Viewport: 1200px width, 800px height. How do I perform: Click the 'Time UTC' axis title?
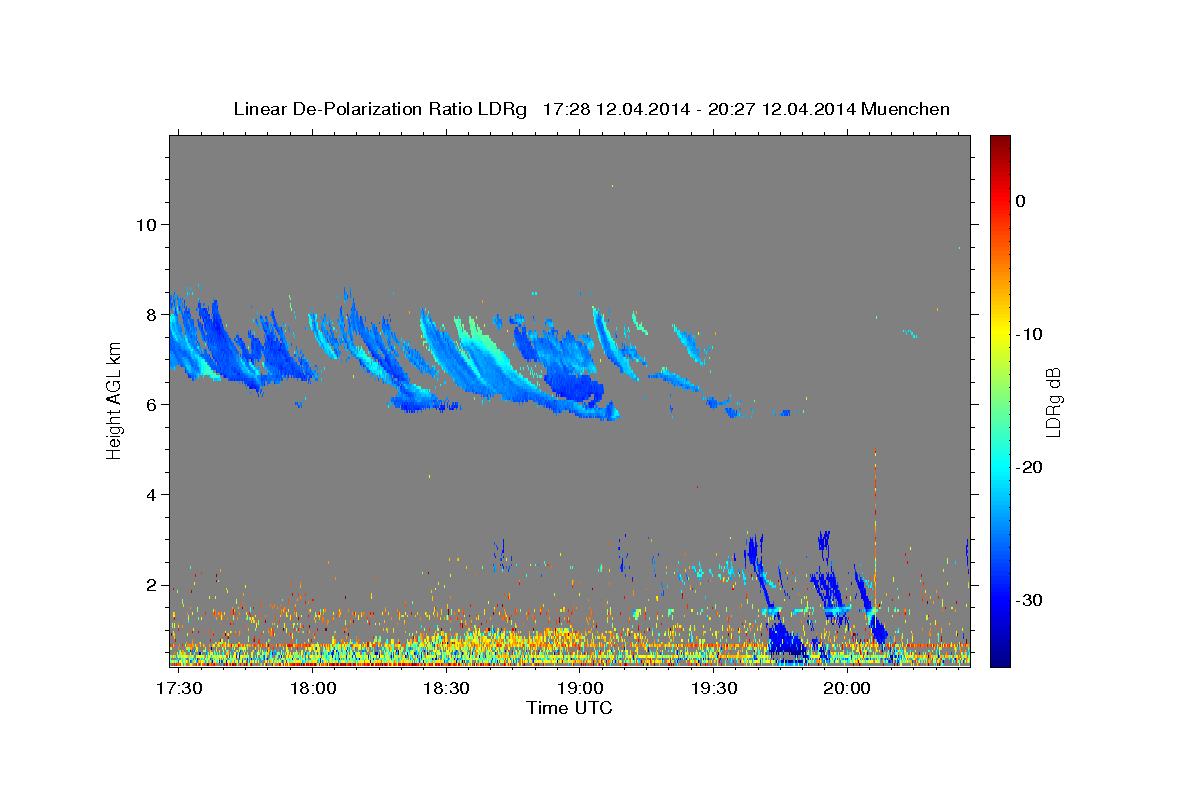tap(569, 708)
